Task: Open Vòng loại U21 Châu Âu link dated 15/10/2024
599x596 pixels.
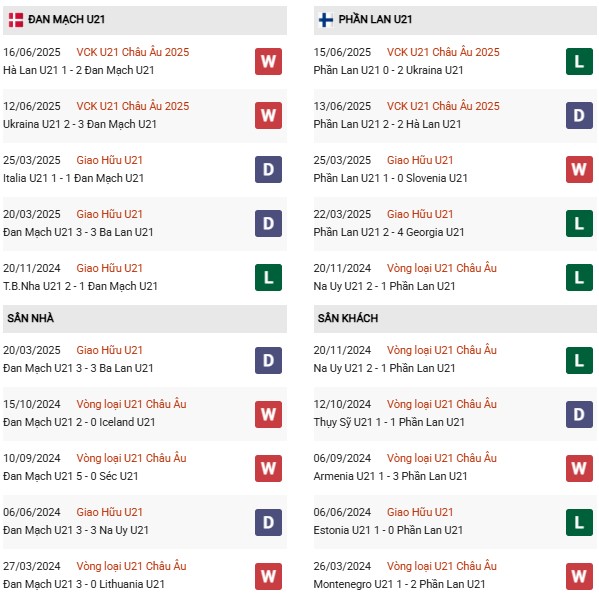Action: [131, 404]
